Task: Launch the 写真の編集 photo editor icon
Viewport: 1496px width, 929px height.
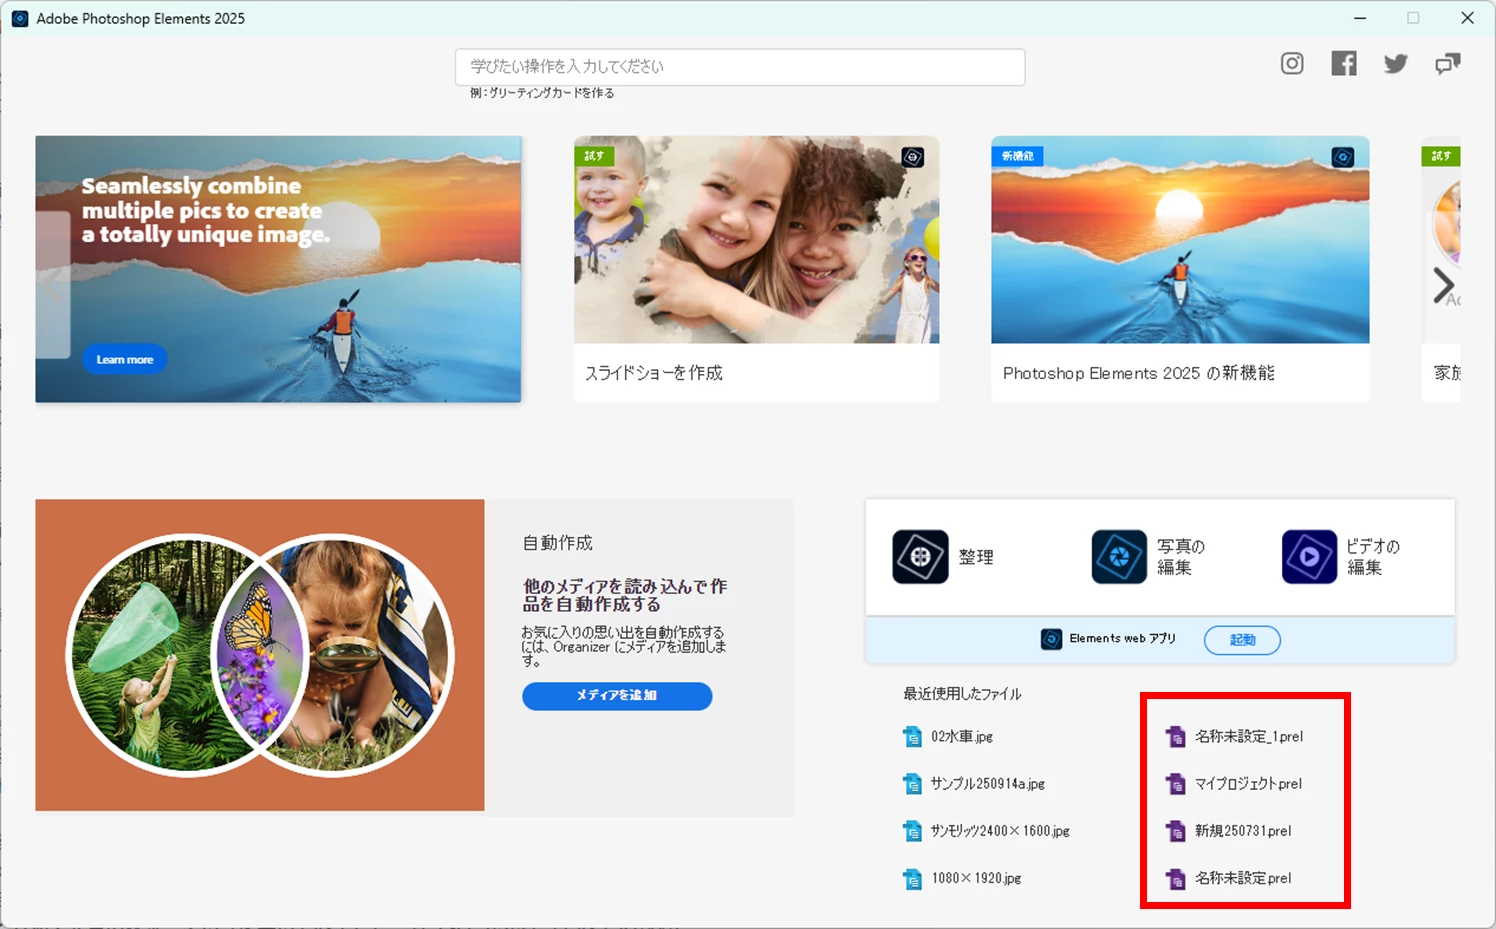Action: click(x=1119, y=557)
